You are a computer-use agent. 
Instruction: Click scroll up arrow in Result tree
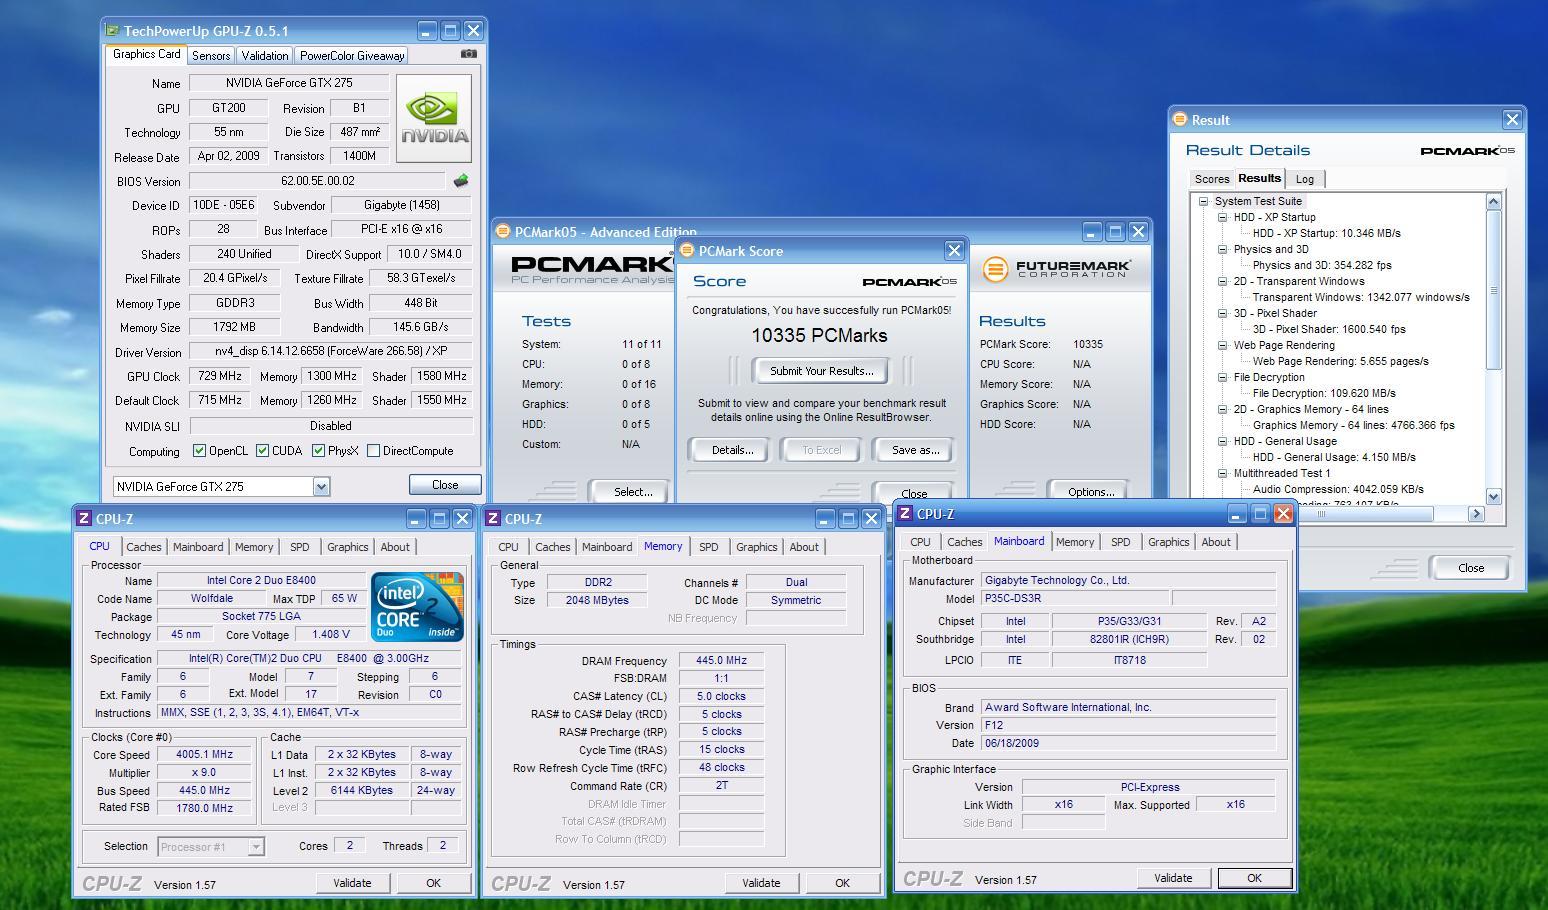[x=1493, y=201]
